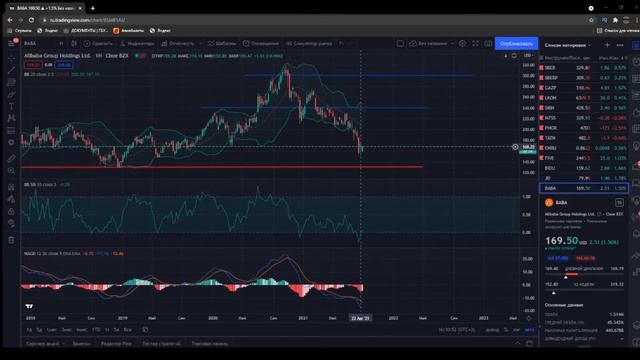Toggle the magnet mode for drawings

coord(11,187)
